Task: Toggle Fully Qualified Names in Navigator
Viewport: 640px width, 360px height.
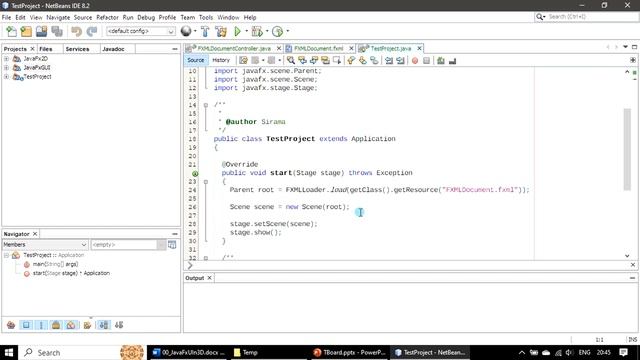Action: click(87, 325)
